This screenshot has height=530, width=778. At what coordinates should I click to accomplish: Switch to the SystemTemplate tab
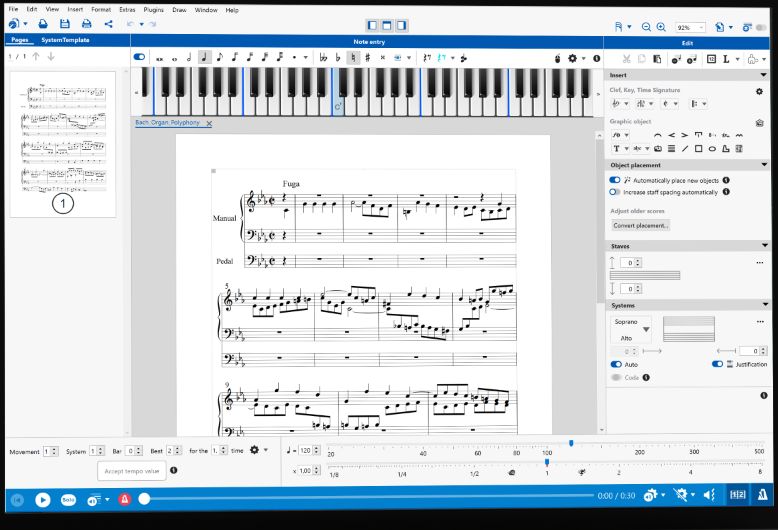(x=65, y=40)
